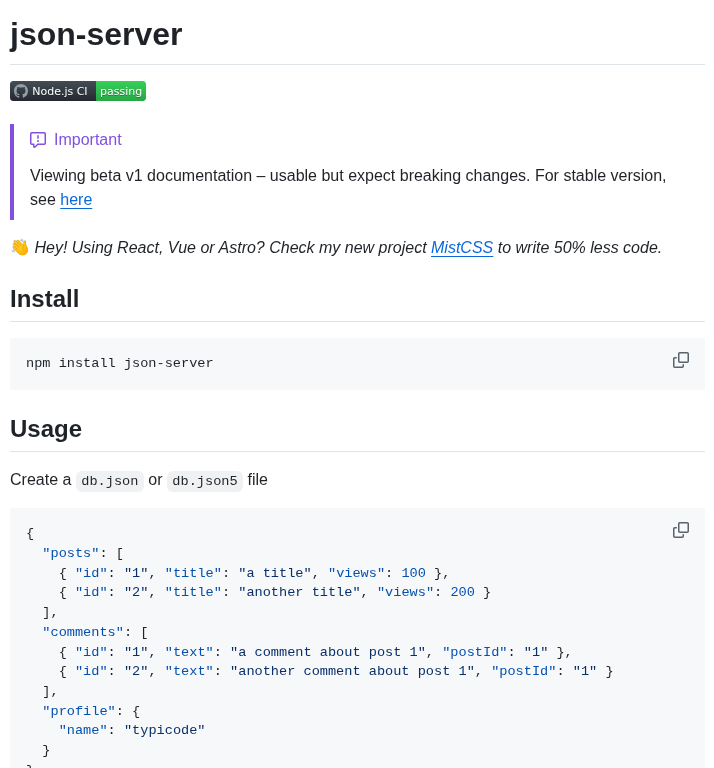Click the 'npm install json-server' code text

(119, 363)
